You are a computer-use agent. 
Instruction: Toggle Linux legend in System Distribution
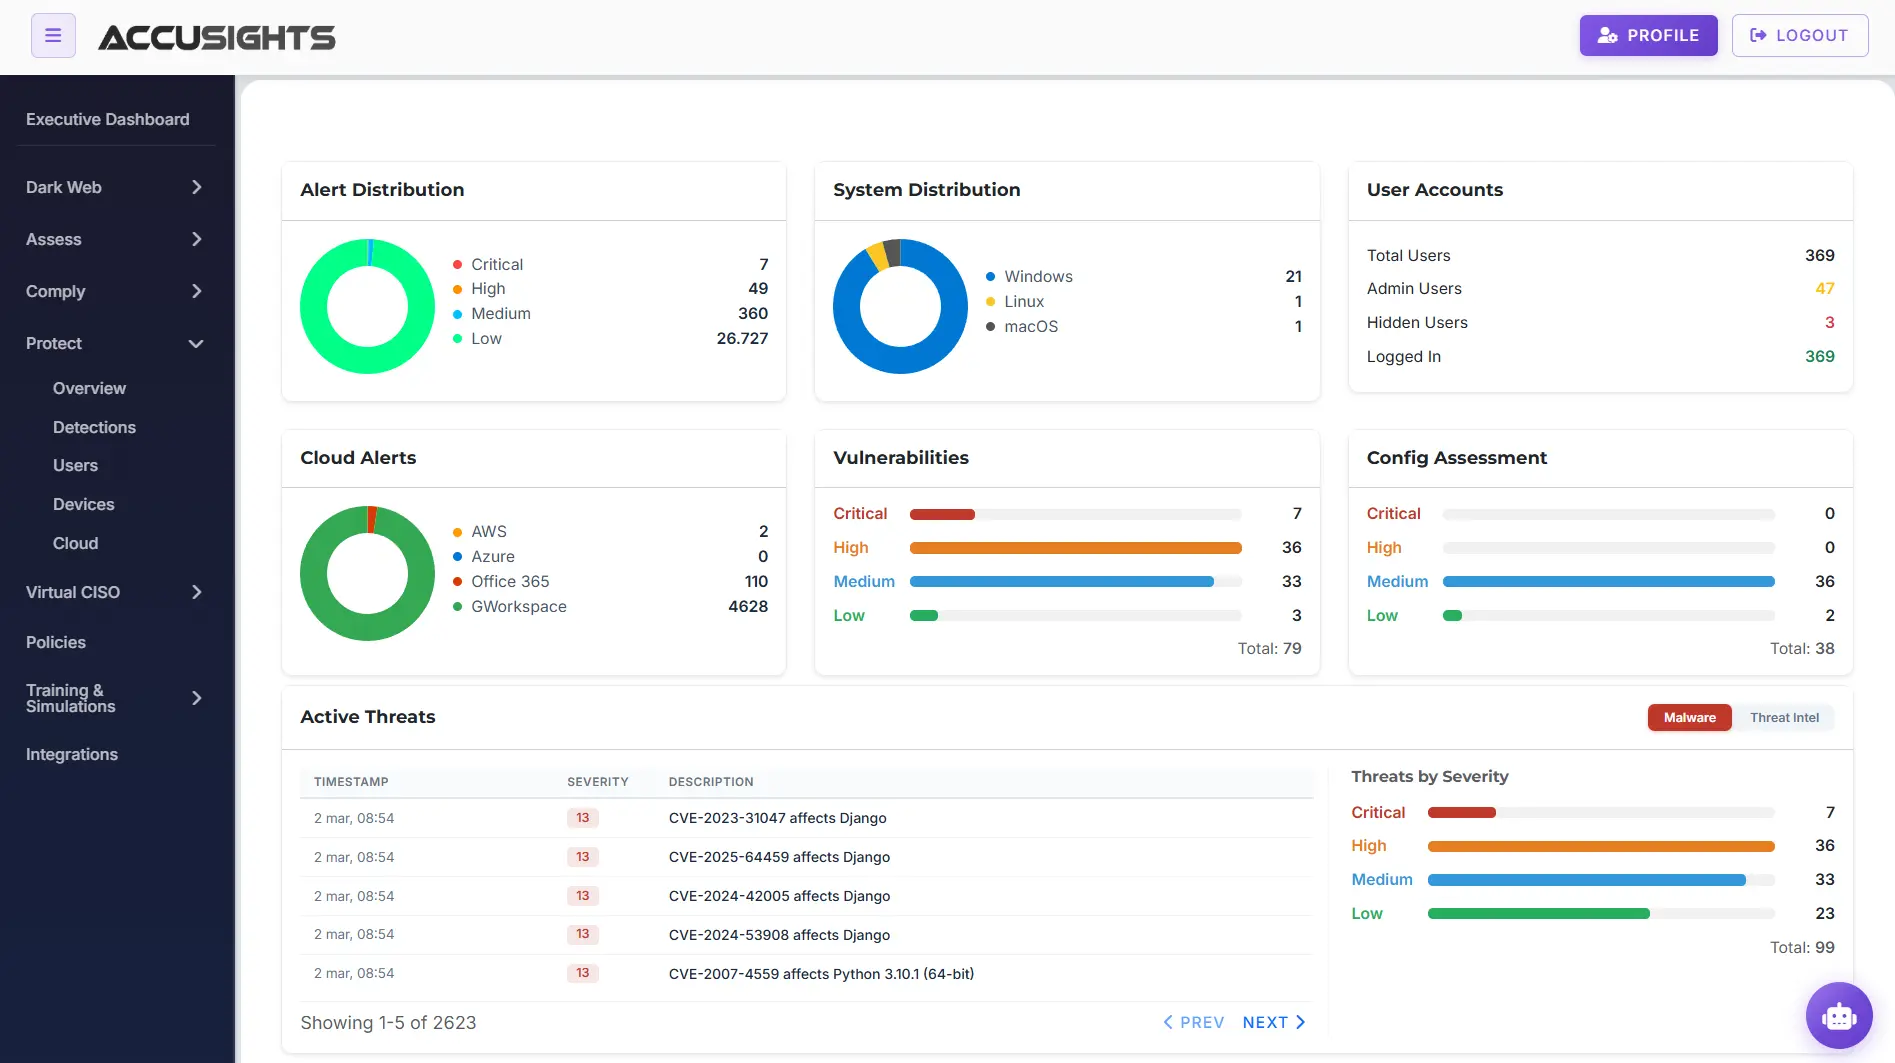(x=1015, y=301)
